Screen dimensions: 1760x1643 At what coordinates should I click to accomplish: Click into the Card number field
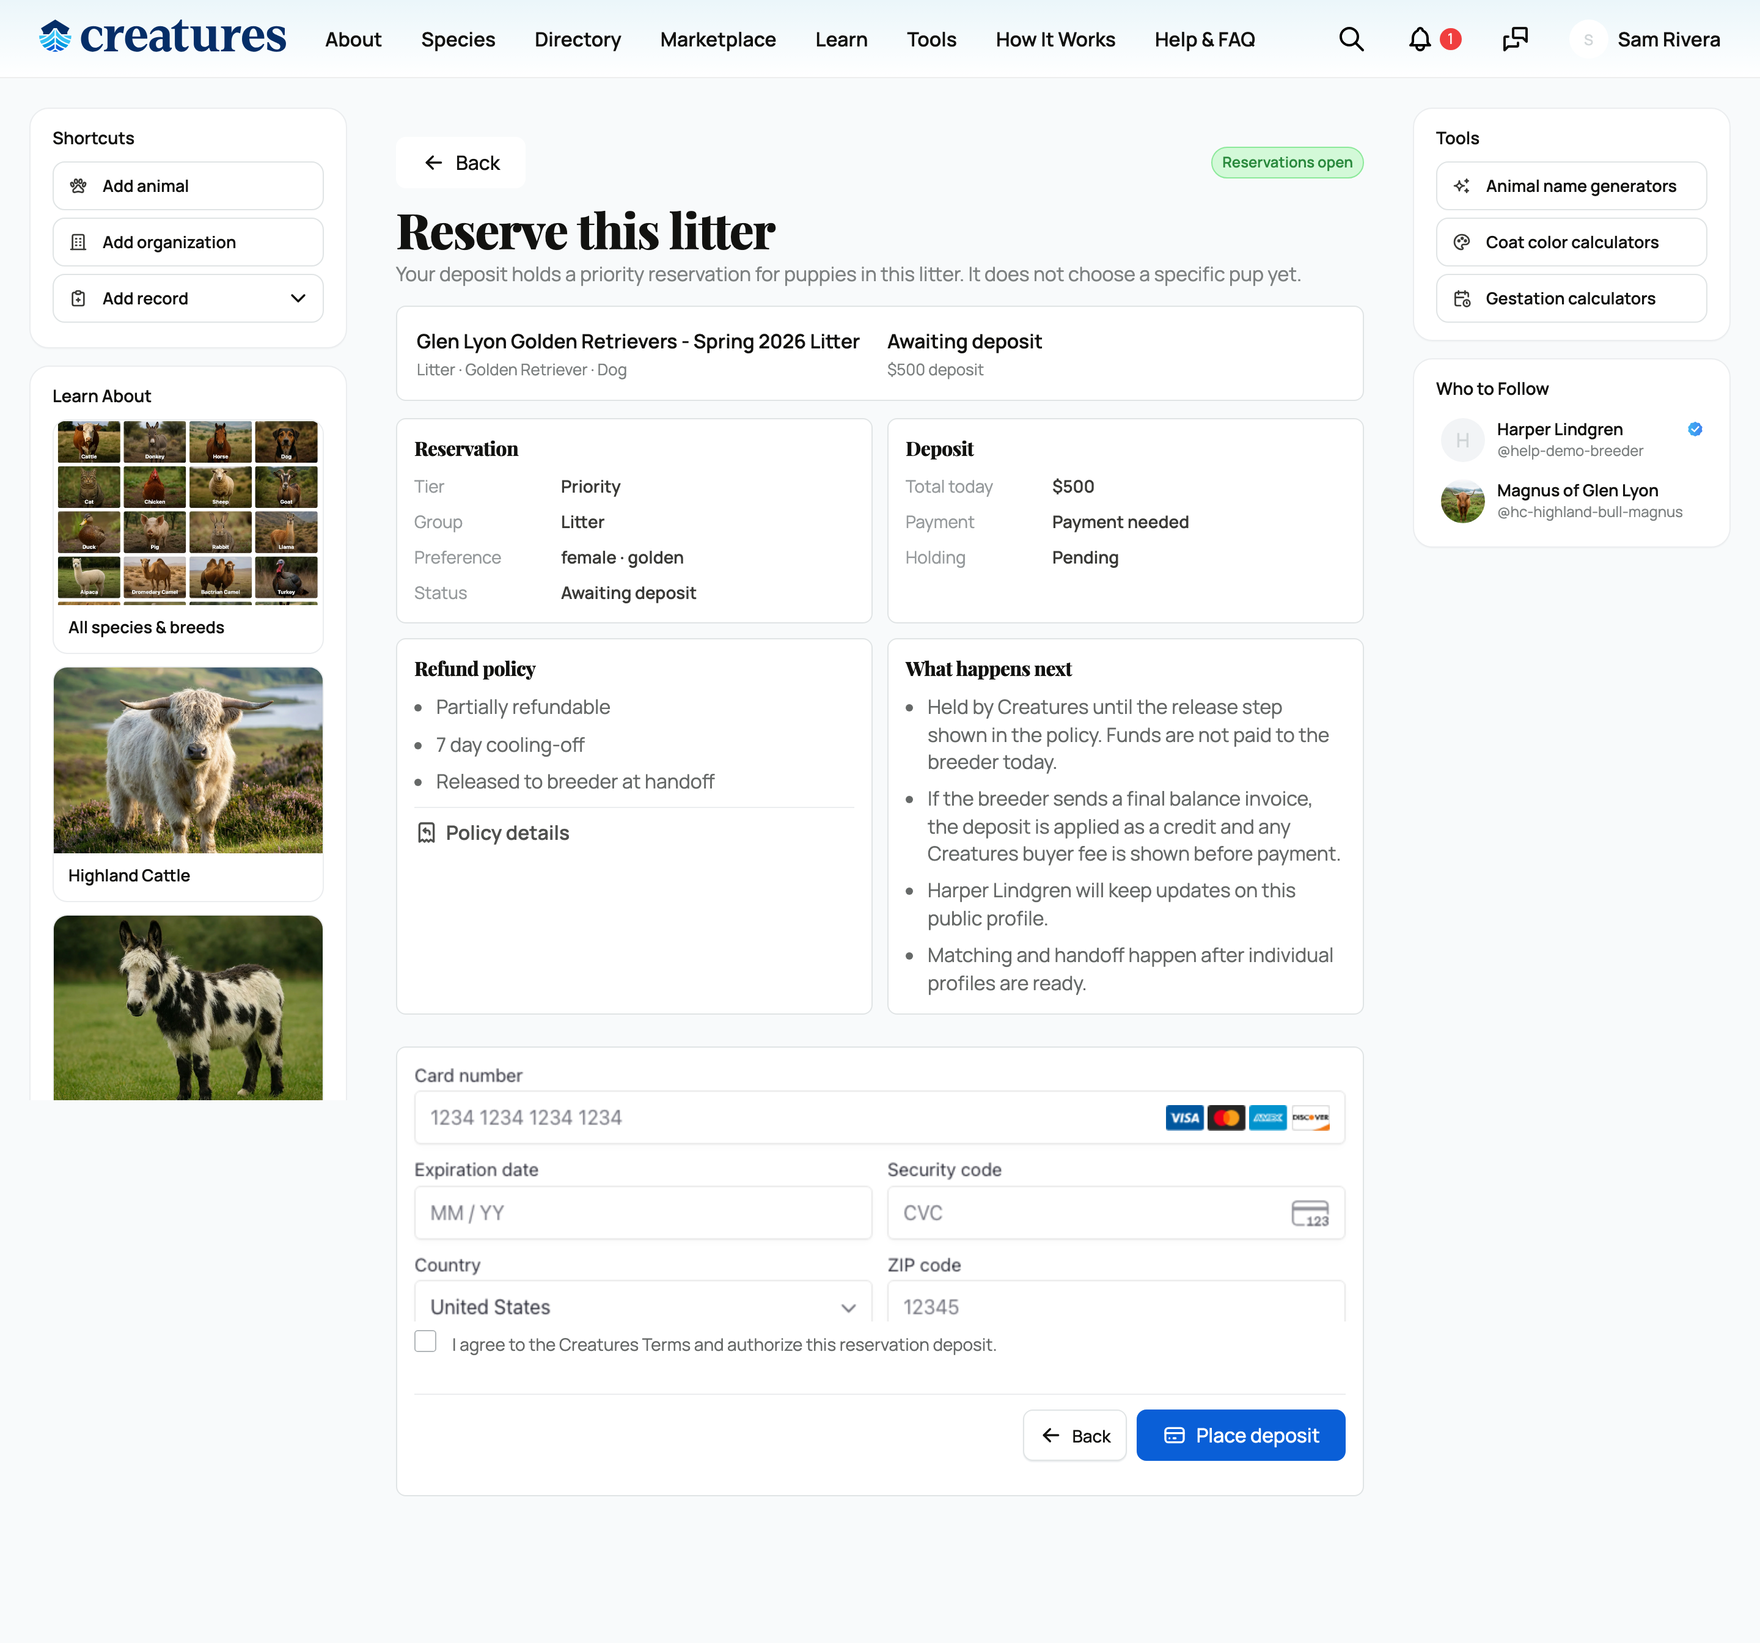[x=880, y=1118]
